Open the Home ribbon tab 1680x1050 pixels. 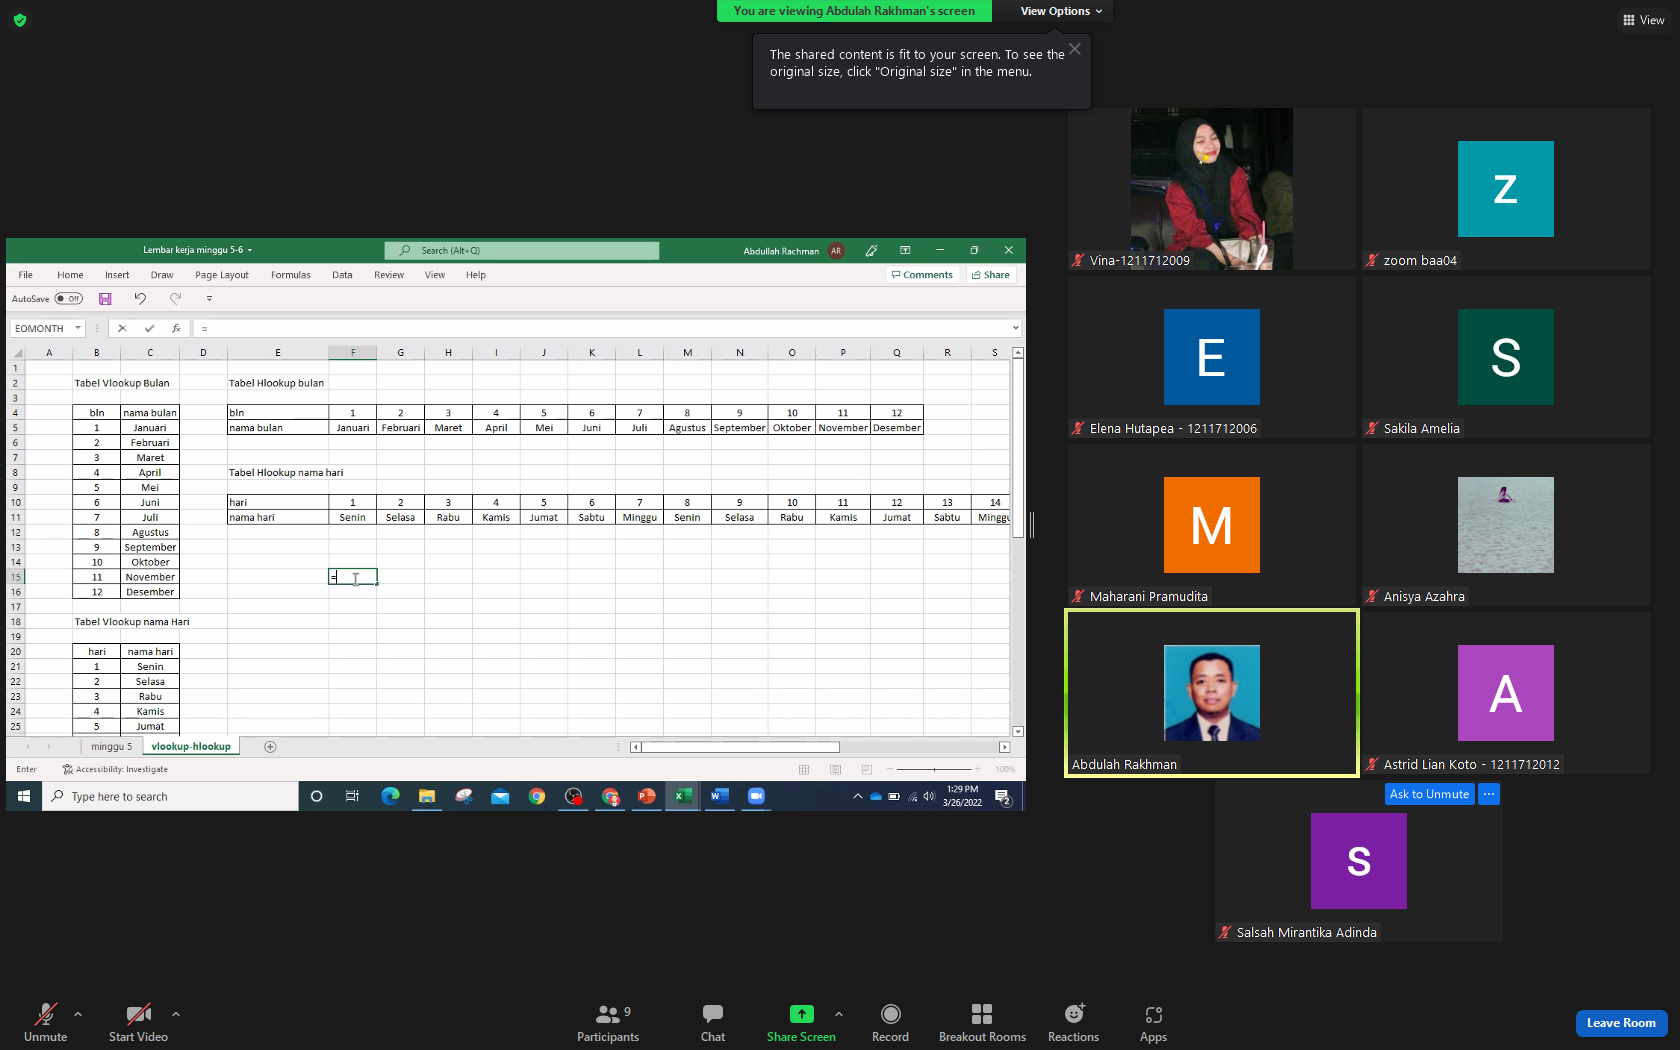pos(70,275)
